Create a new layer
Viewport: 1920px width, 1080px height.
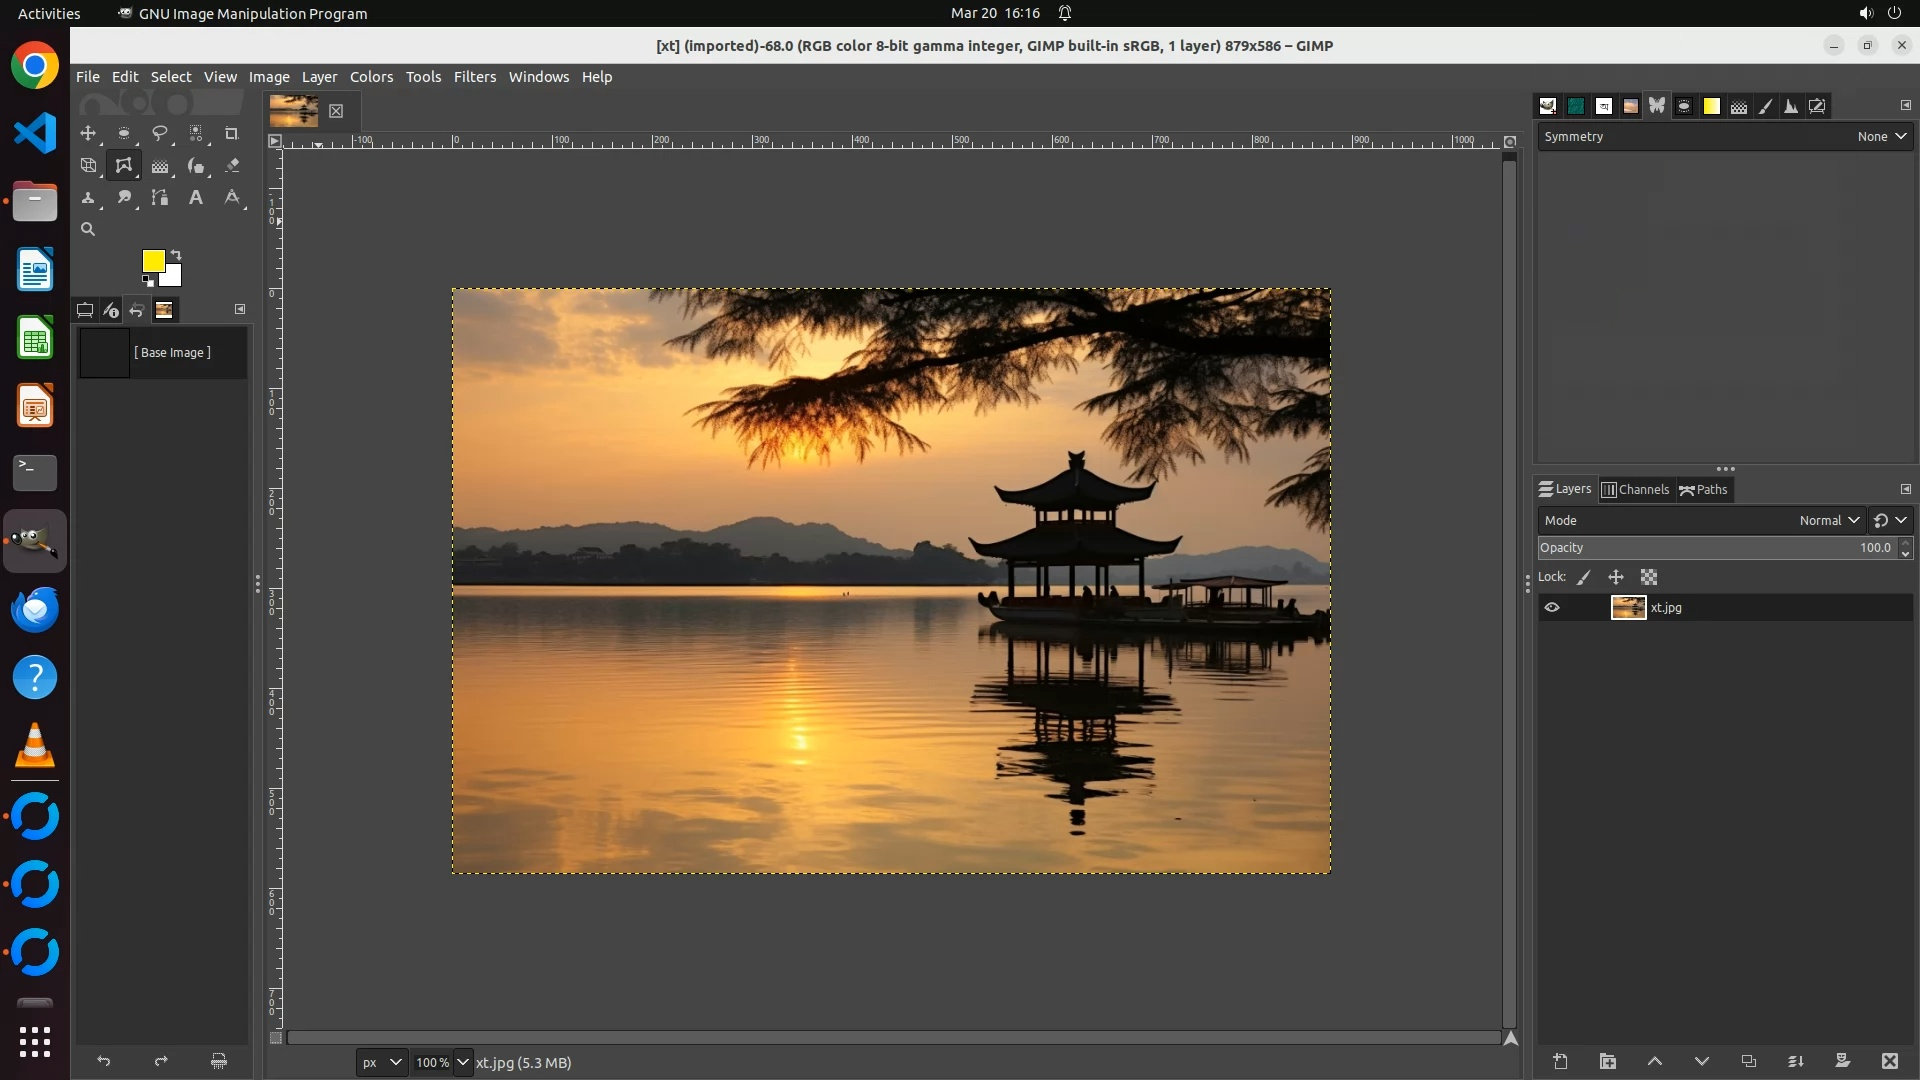(x=1560, y=1061)
